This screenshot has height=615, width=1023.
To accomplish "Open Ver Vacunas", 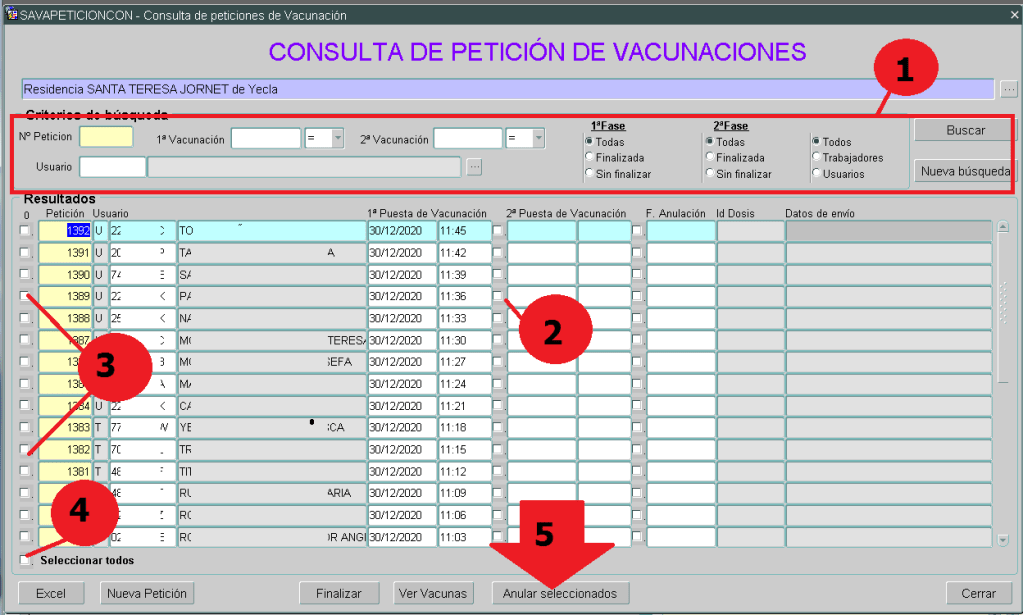I will point(432,593).
